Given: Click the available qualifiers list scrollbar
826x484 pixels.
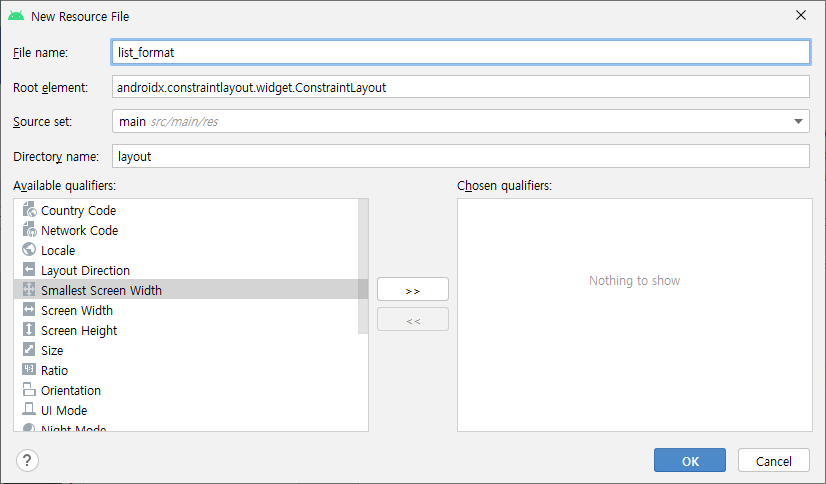Looking at the screenshot, I should [x=363, y=266].
